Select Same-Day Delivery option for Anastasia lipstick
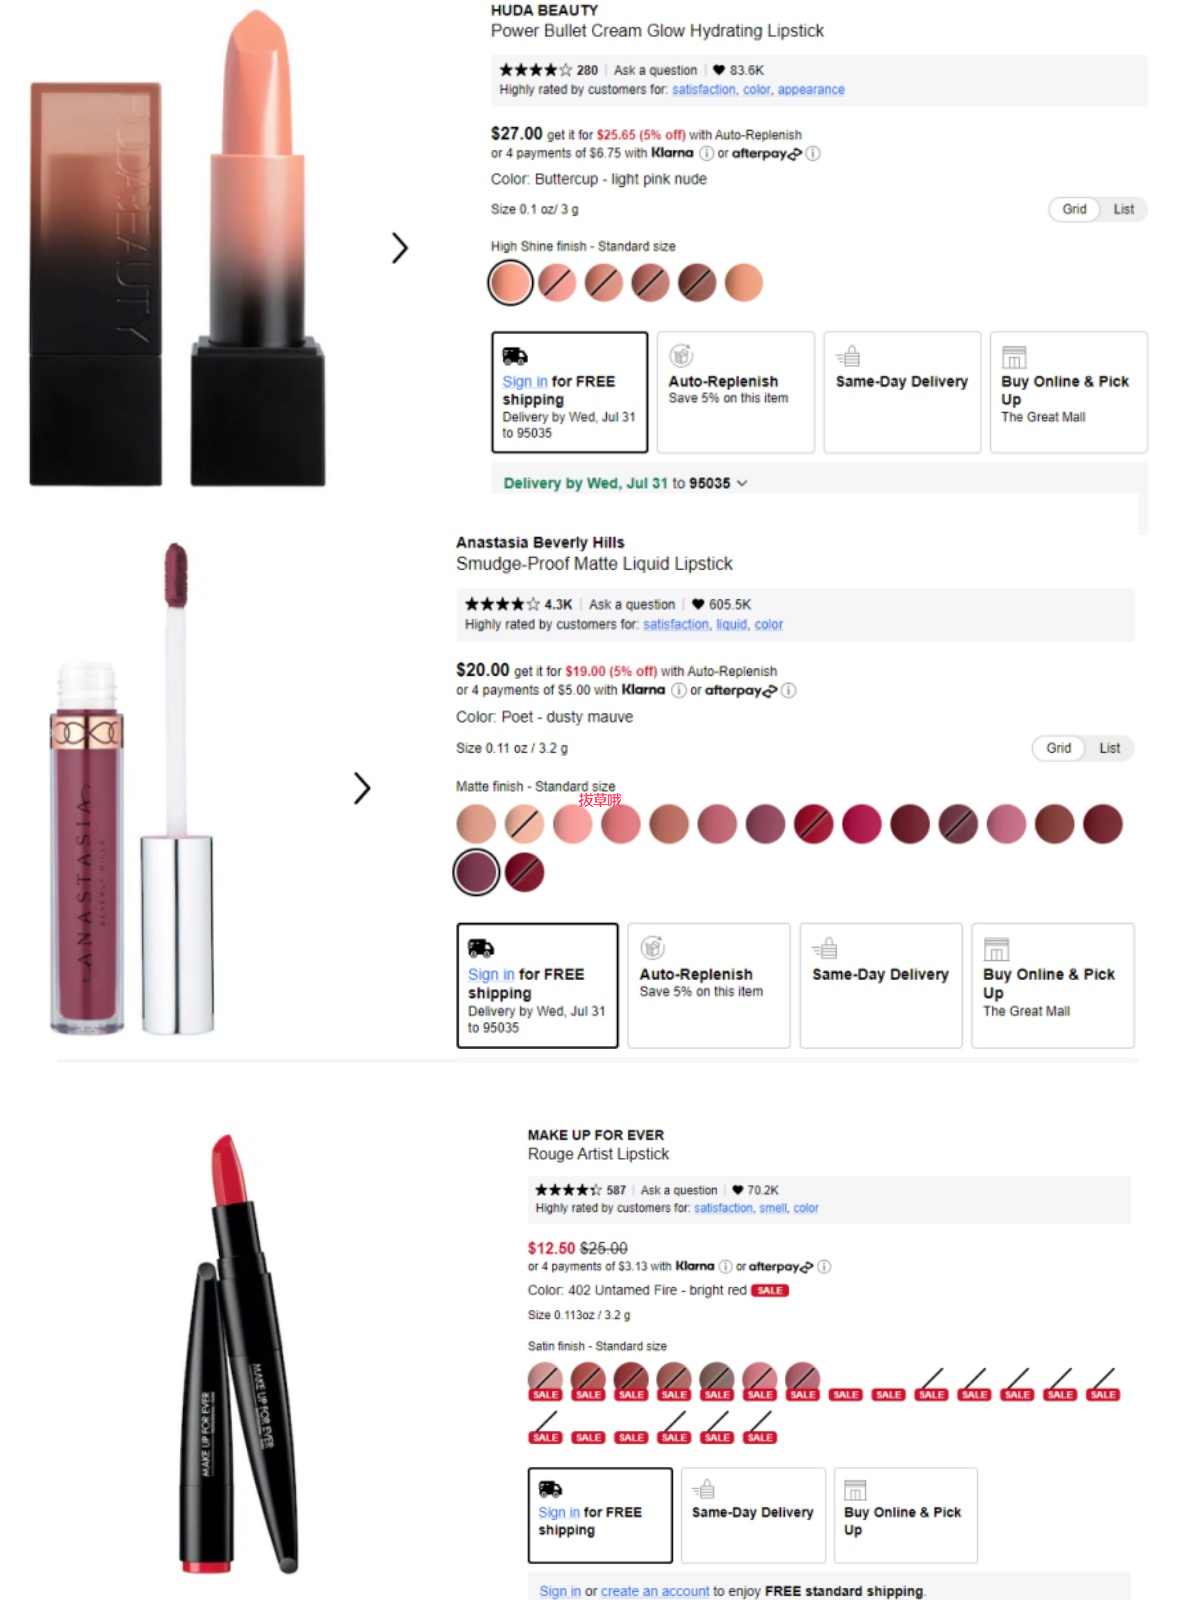This screenshot has height=1600, width=1200. [x=881, y=985]
